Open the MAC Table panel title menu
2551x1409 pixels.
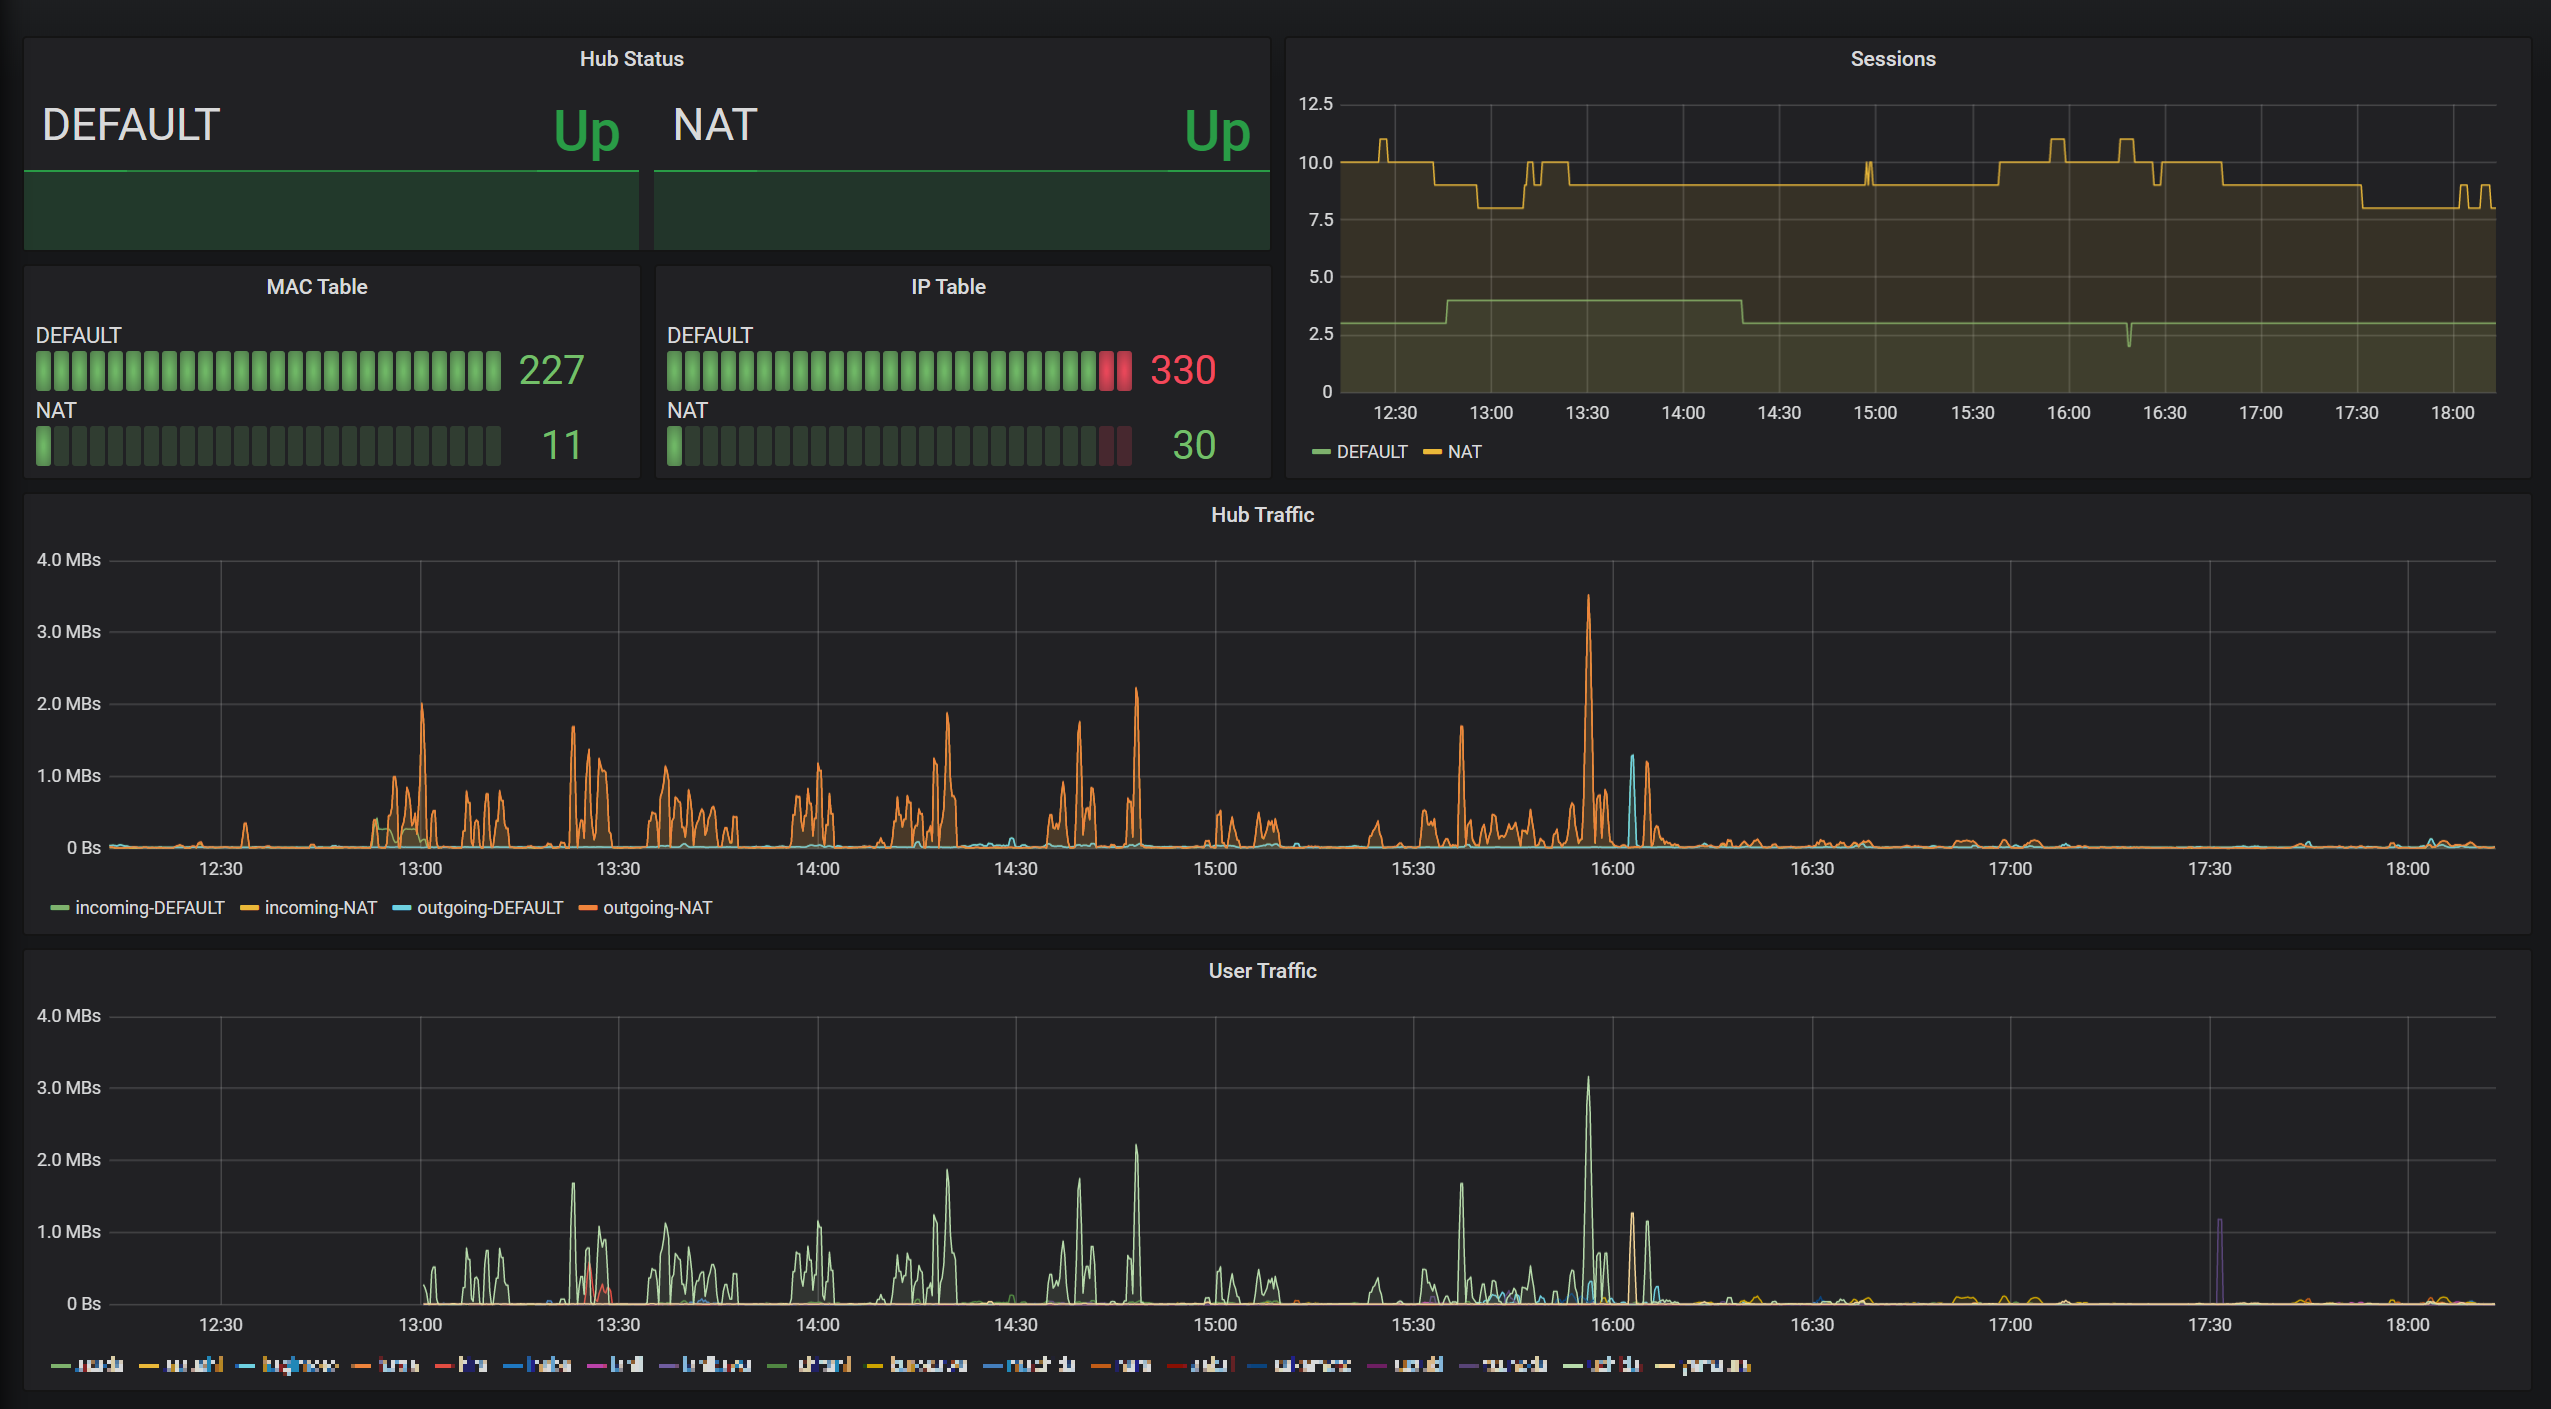317,287
